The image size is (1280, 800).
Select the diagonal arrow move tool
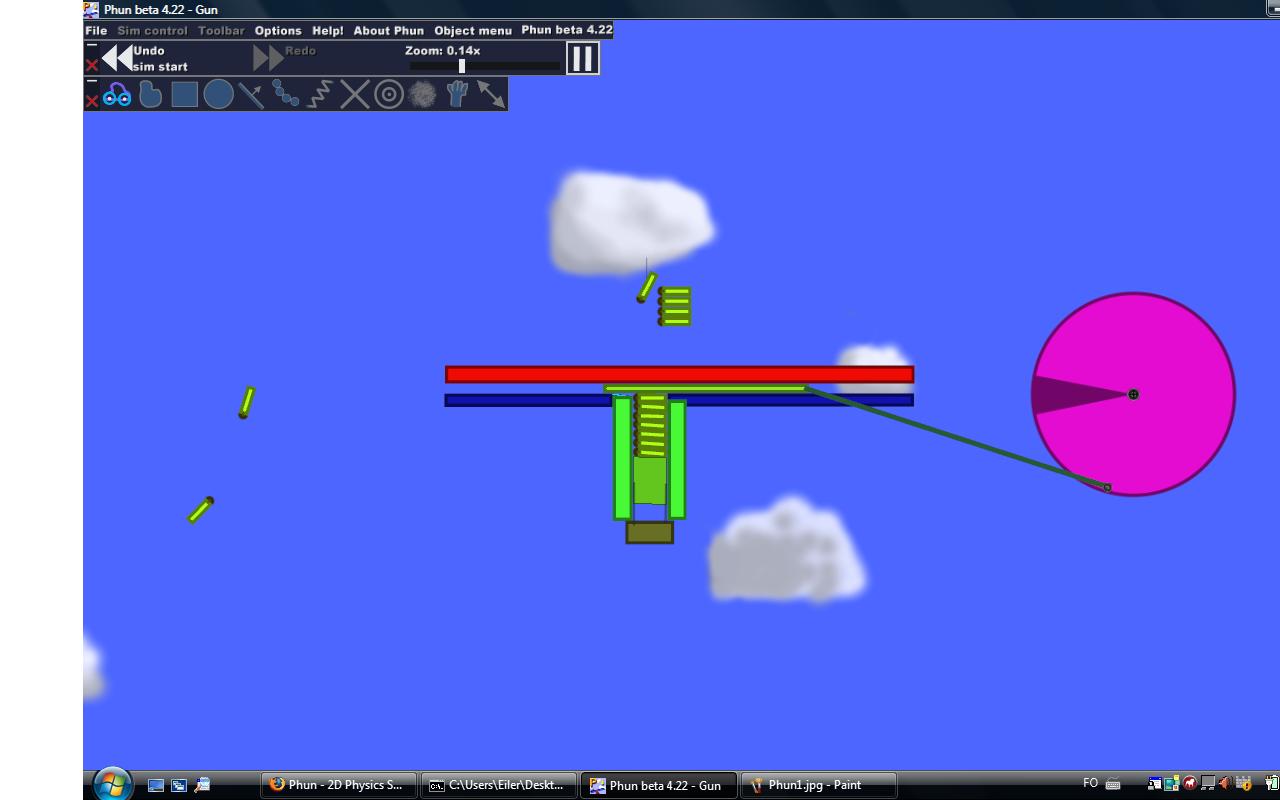click(491, 95)
